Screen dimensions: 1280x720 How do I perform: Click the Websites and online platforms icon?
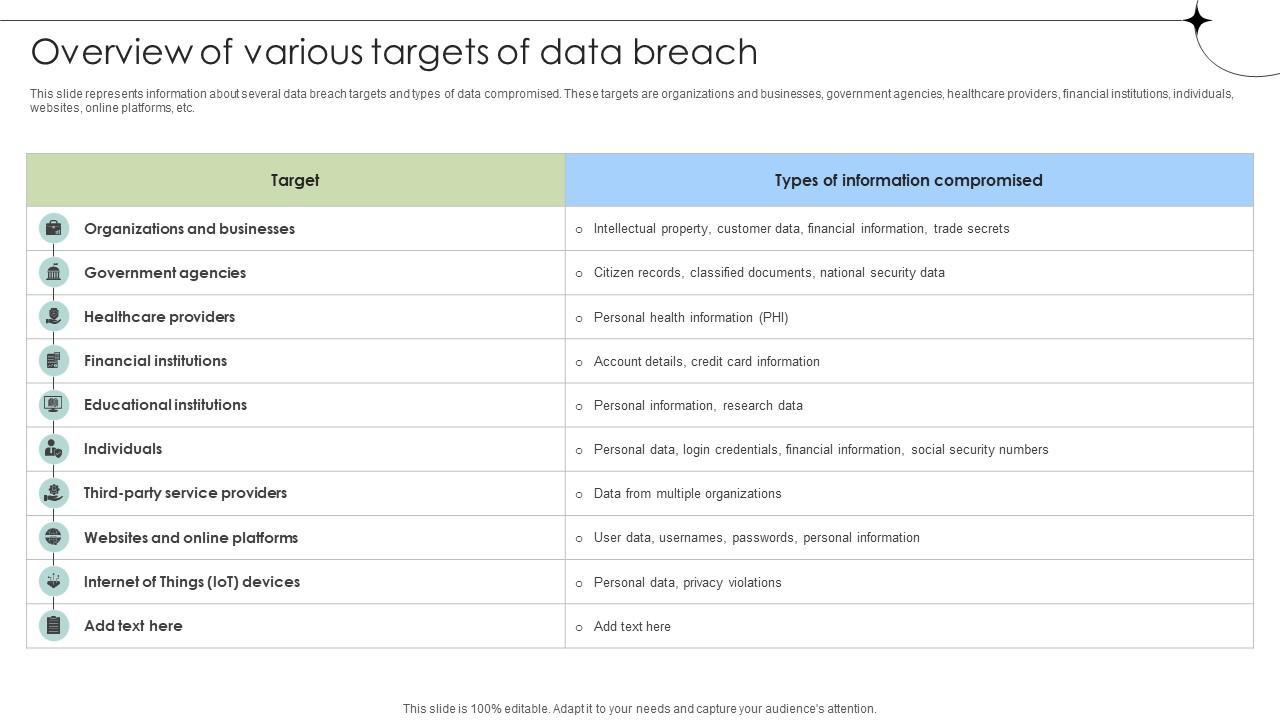pos(54,537)
